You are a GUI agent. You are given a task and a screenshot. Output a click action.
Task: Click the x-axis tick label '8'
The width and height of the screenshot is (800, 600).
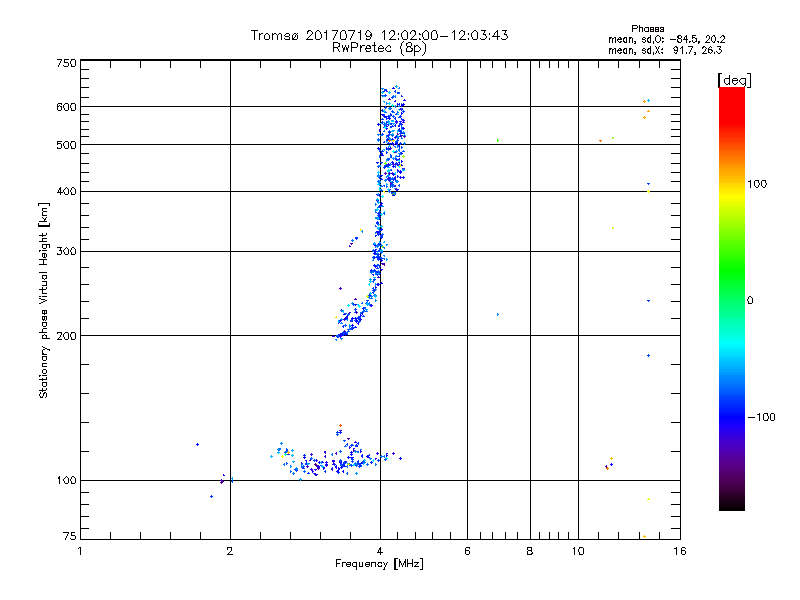click(x=530, y=551)
